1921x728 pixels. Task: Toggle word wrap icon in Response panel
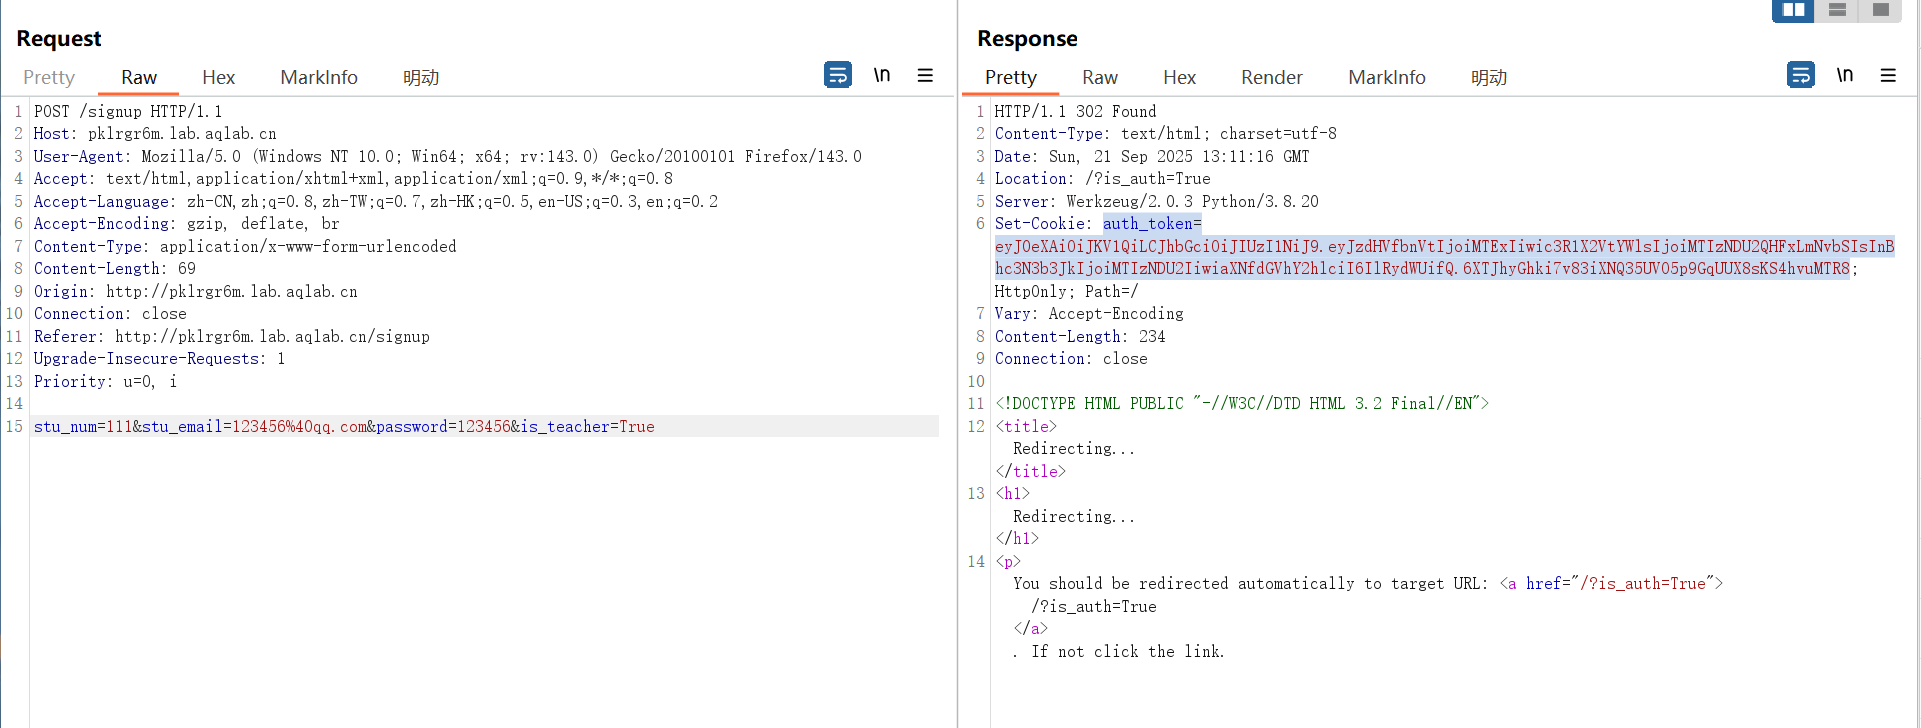pyautogui.click(x=1801, y=75)
